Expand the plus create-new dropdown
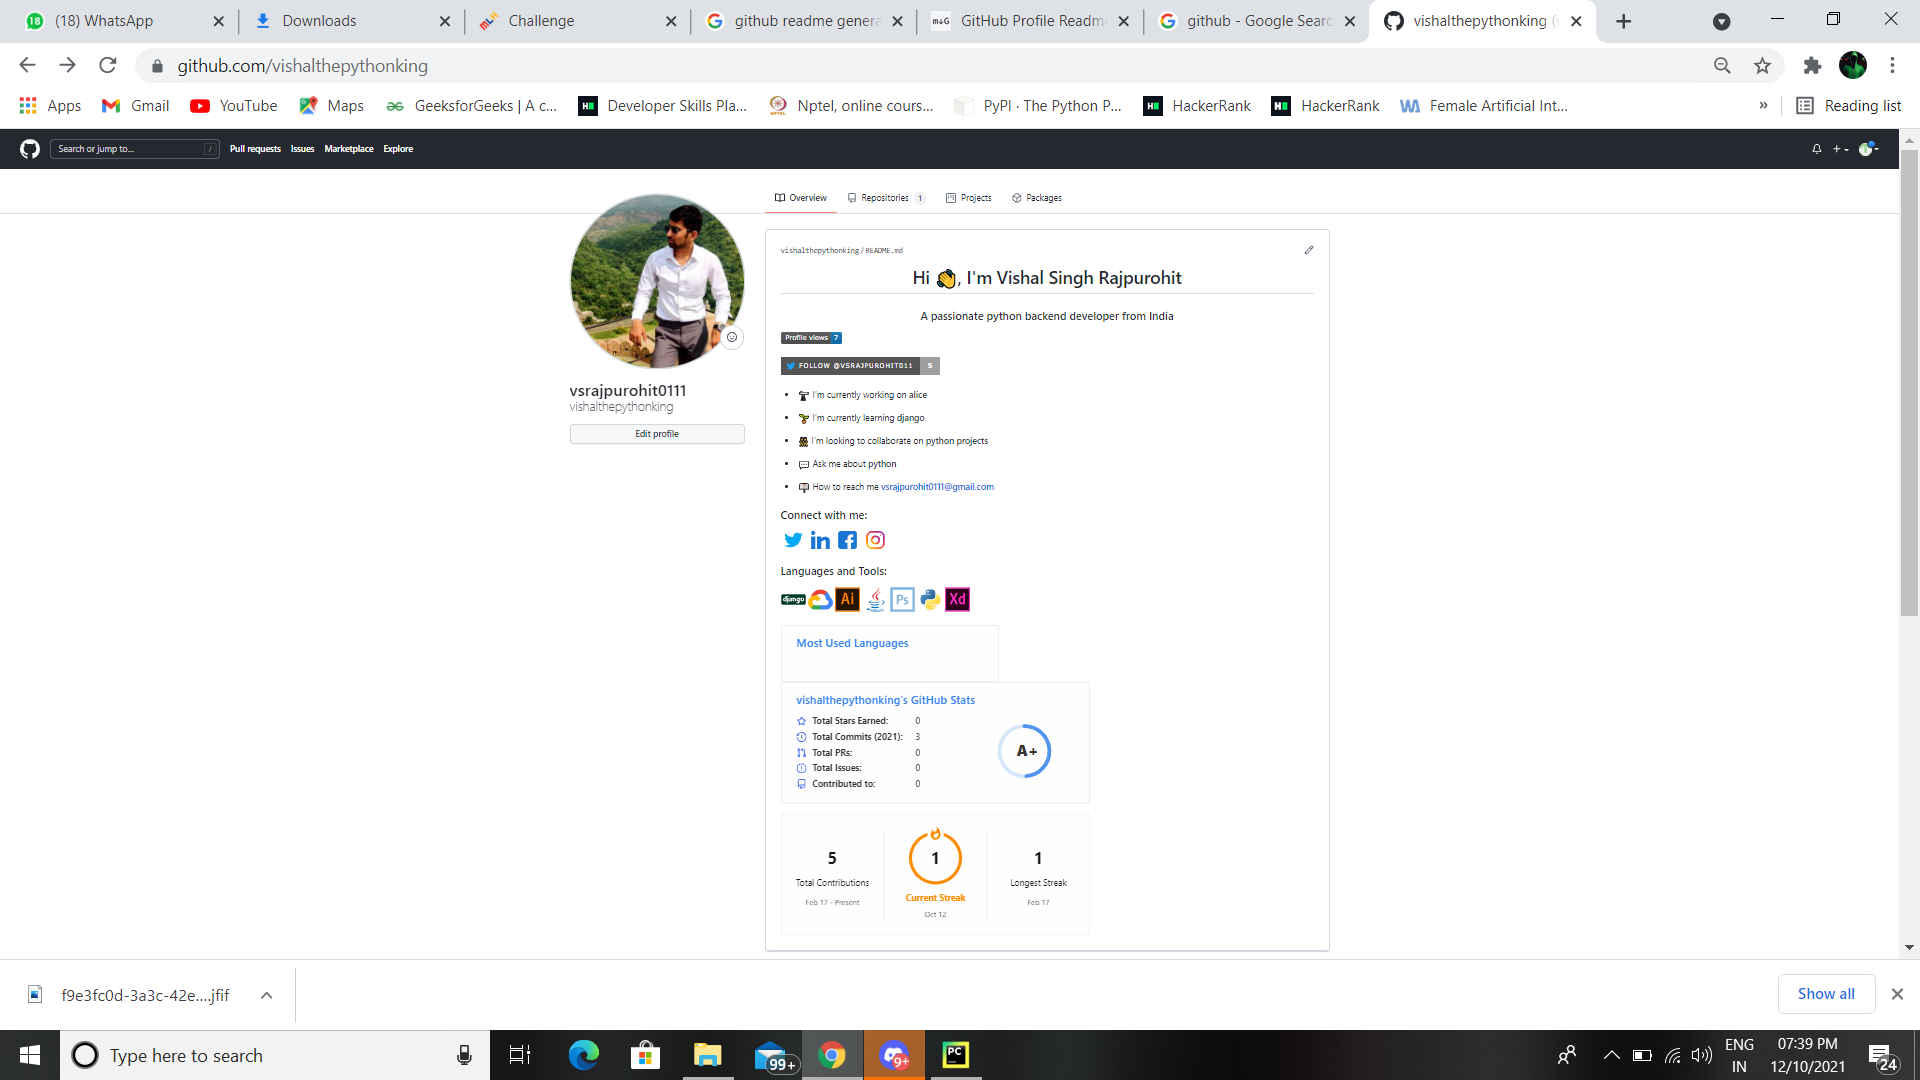1920x1080 pixels. click(x=1840, y=149)
